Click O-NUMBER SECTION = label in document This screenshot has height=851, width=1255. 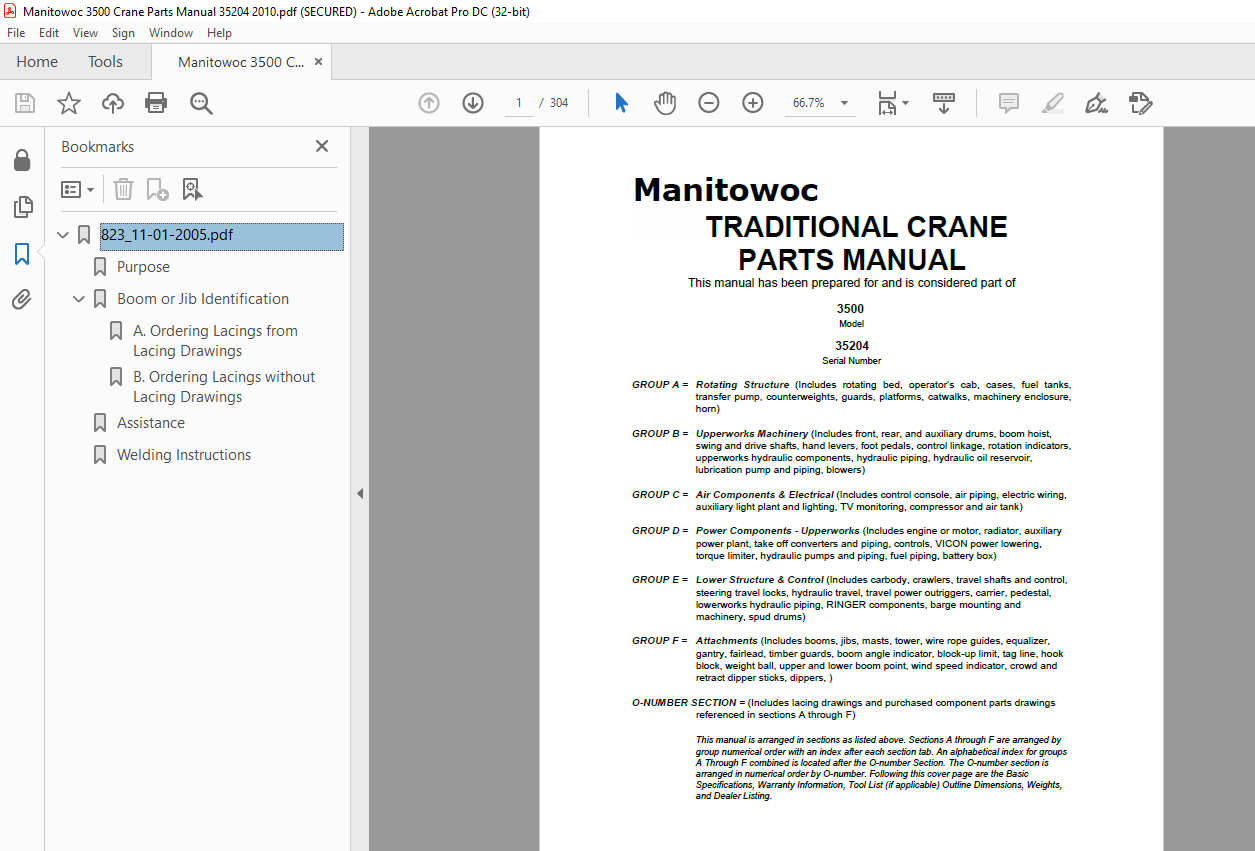click(688, 703)
